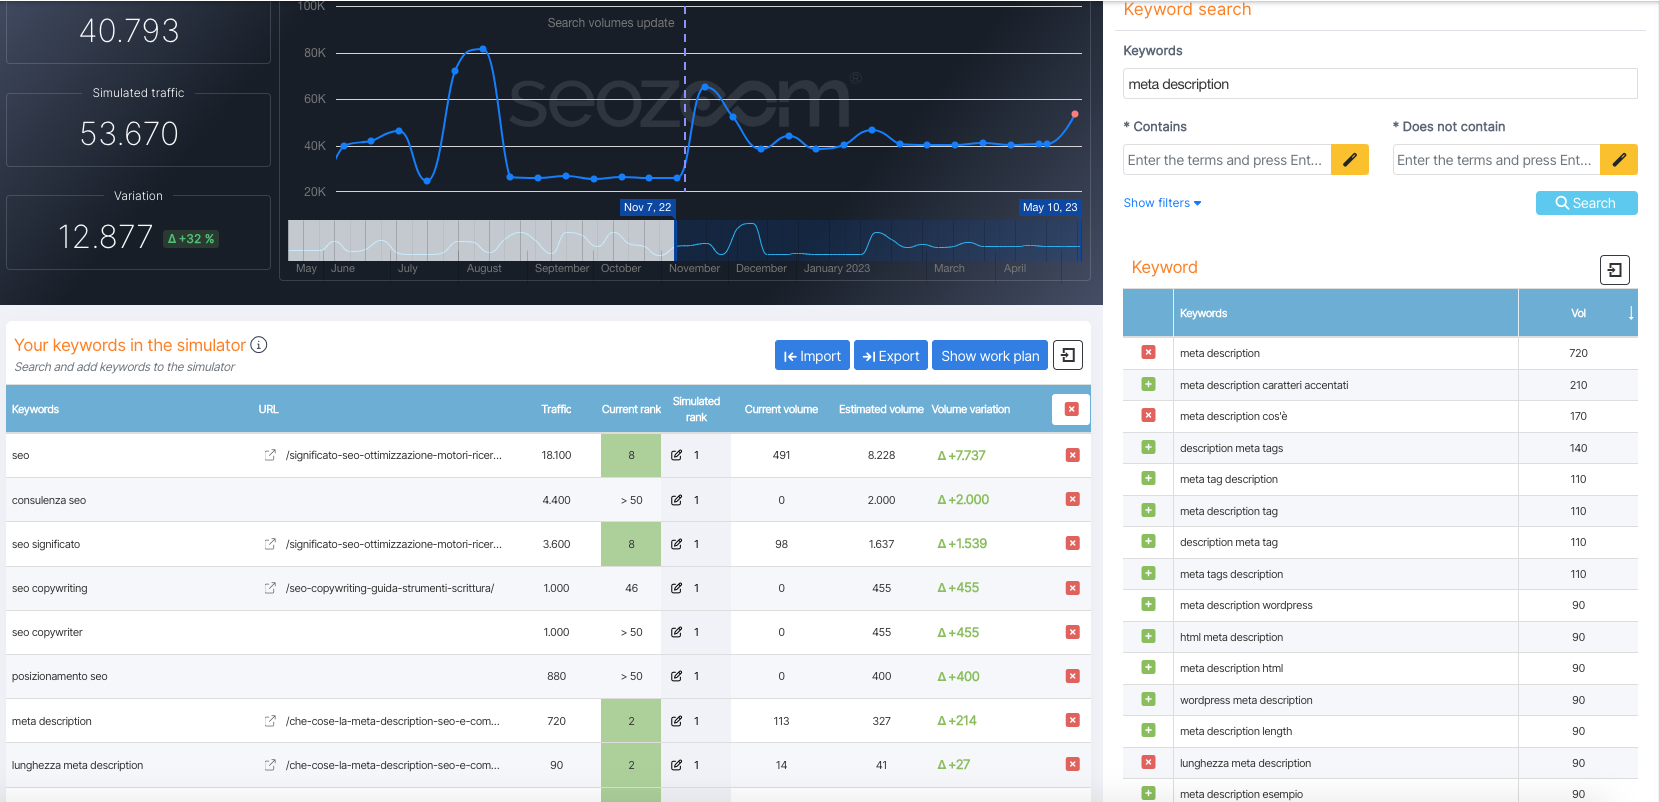Viewport: 1659px width, 802px height.
Task: Click the export icon right of Show work plan
Action: click(1068, 355)
